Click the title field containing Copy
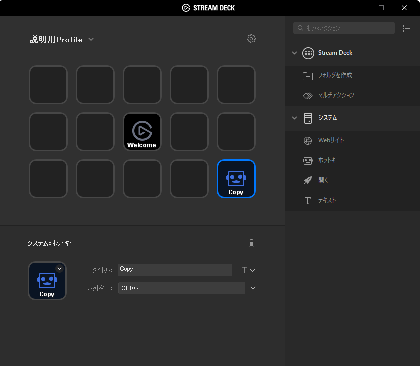 [175, 270]
